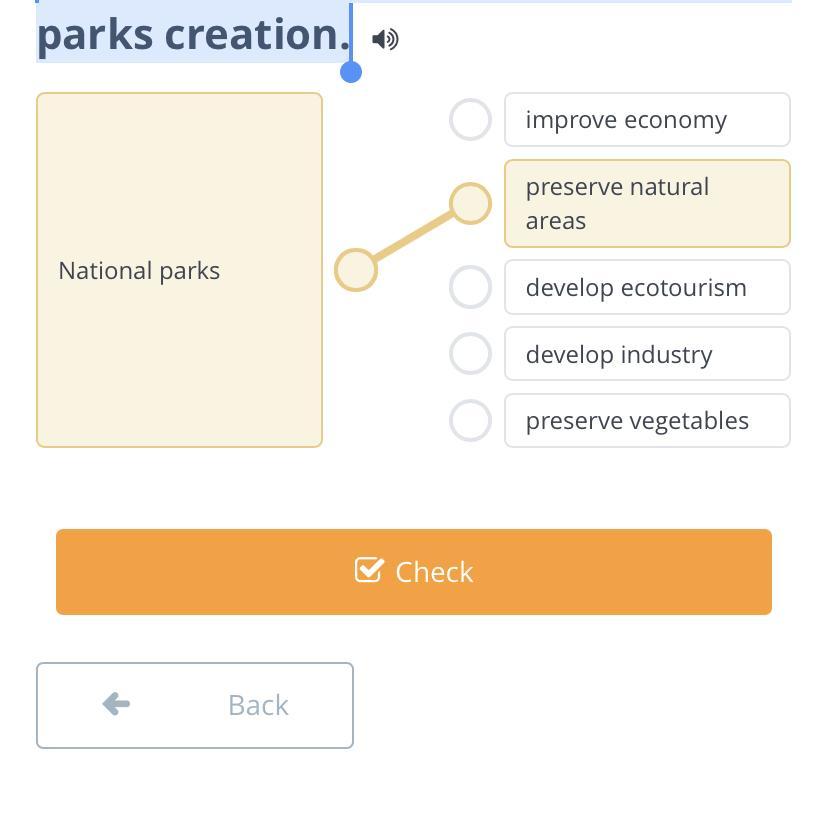
Task: Select the National parks card
Action: [179, 270]
